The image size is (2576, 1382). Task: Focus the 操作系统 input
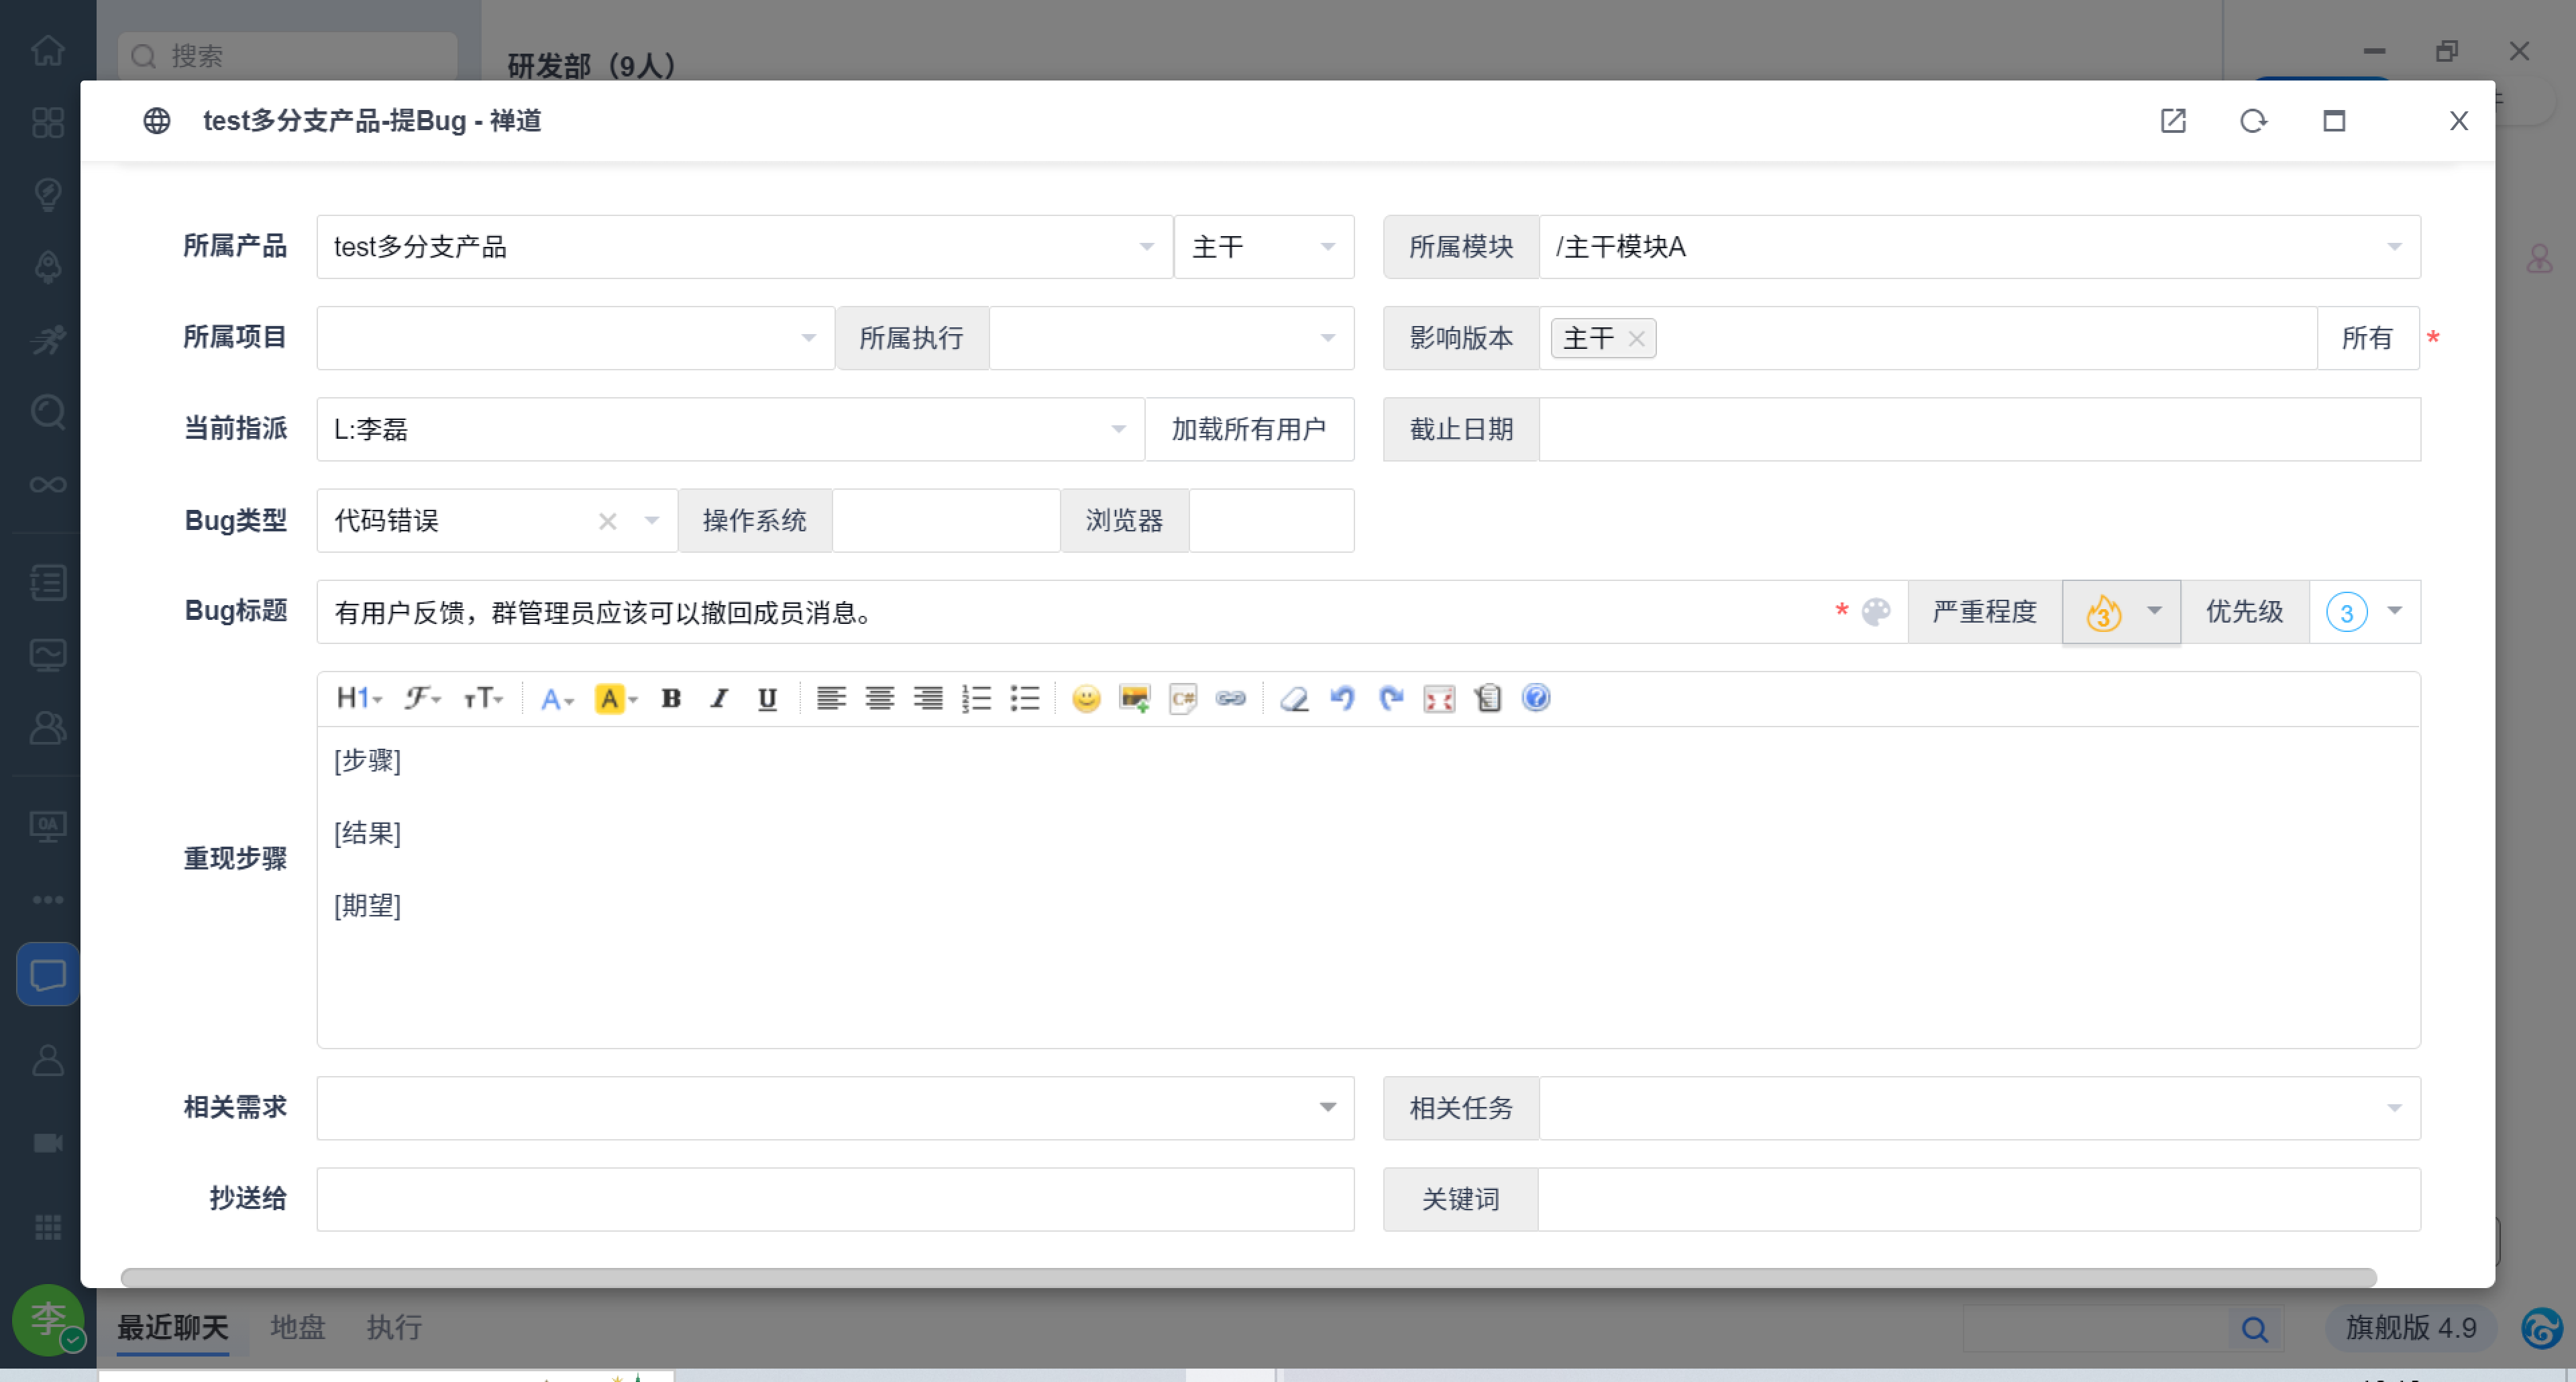coord(946,521)
